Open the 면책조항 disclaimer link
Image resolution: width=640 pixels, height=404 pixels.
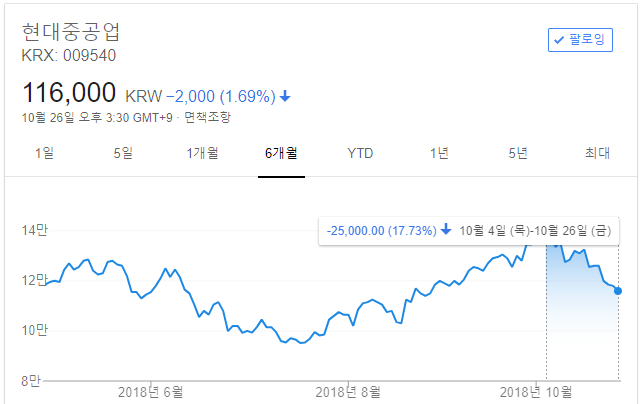click(x=207, y=118)
